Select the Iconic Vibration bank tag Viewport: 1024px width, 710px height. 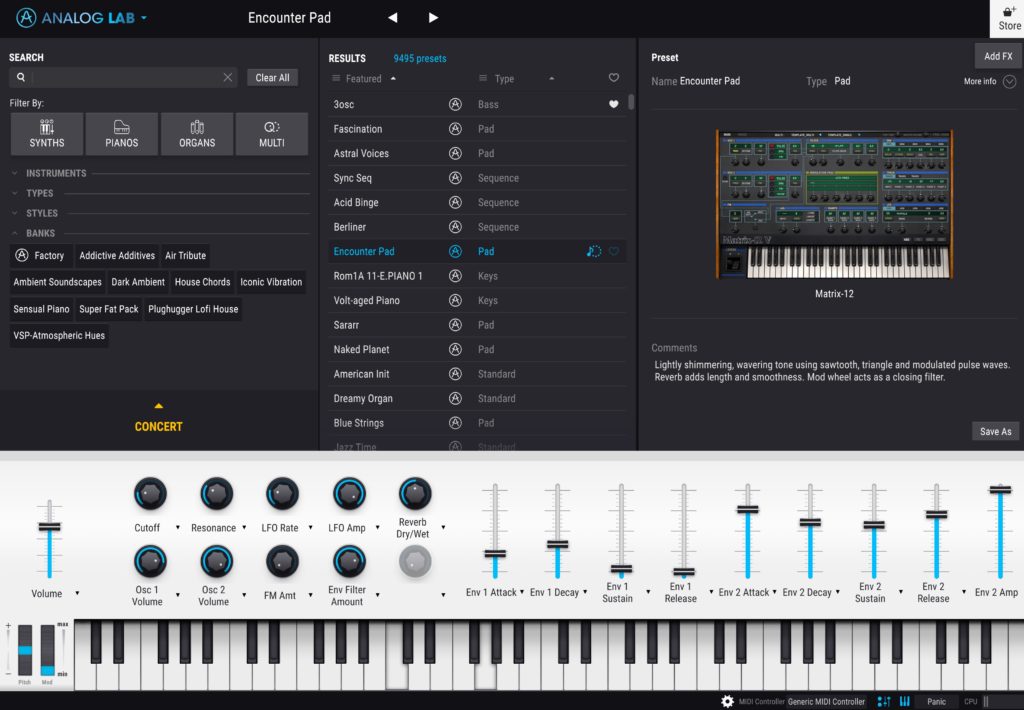click(x=271, y=282)
